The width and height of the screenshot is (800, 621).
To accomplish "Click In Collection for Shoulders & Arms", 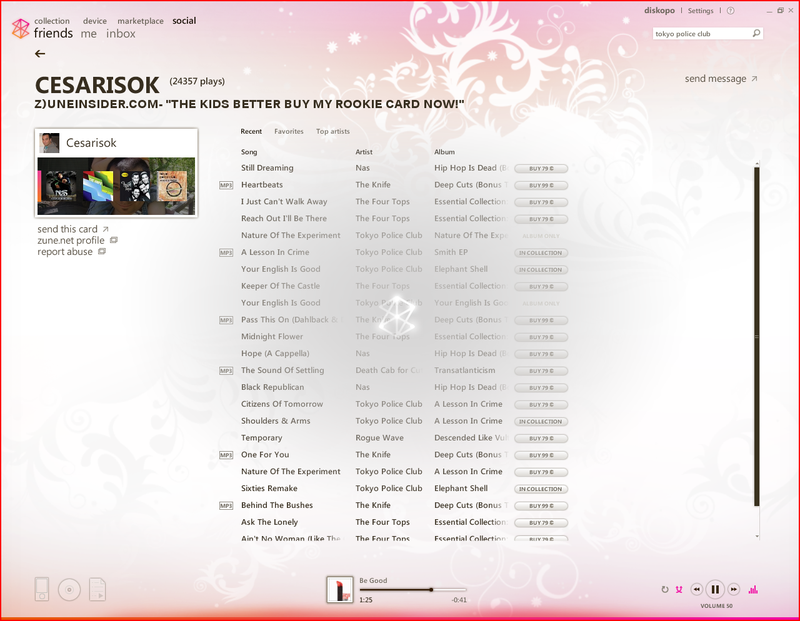I will tap(541, 421).
